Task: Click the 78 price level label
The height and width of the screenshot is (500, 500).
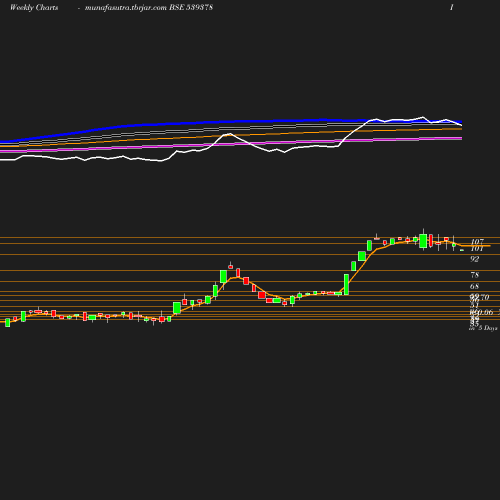Action: tap(475, 275)
